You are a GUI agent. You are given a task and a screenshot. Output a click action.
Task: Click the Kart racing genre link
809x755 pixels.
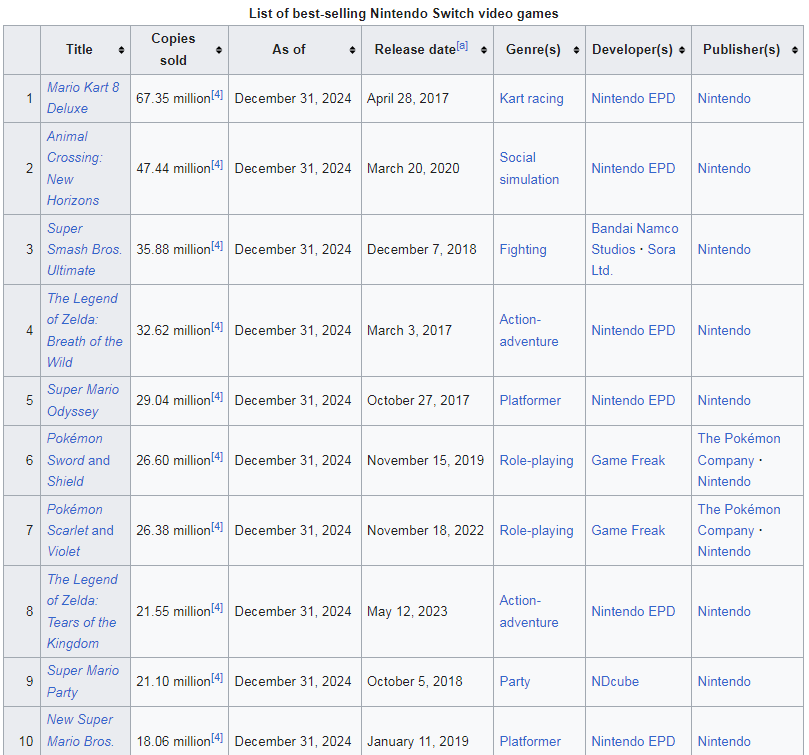(x=531, y=98)
